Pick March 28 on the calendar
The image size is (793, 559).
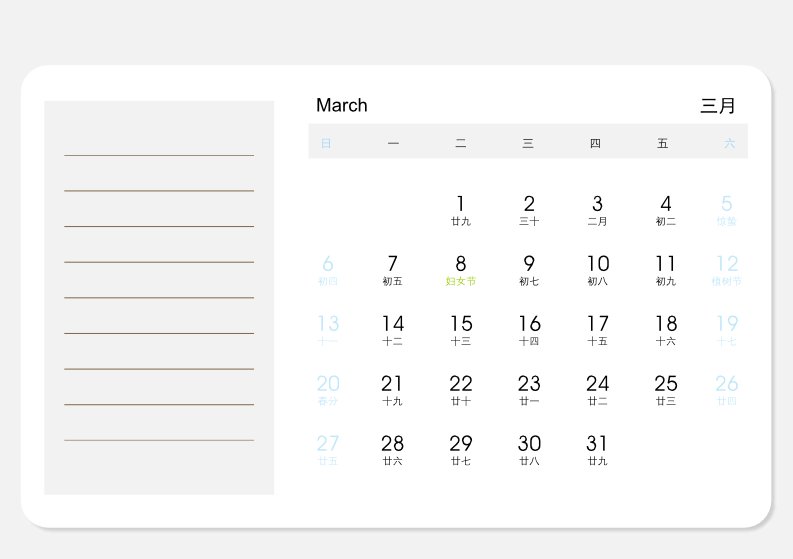[x=392, y=450]
